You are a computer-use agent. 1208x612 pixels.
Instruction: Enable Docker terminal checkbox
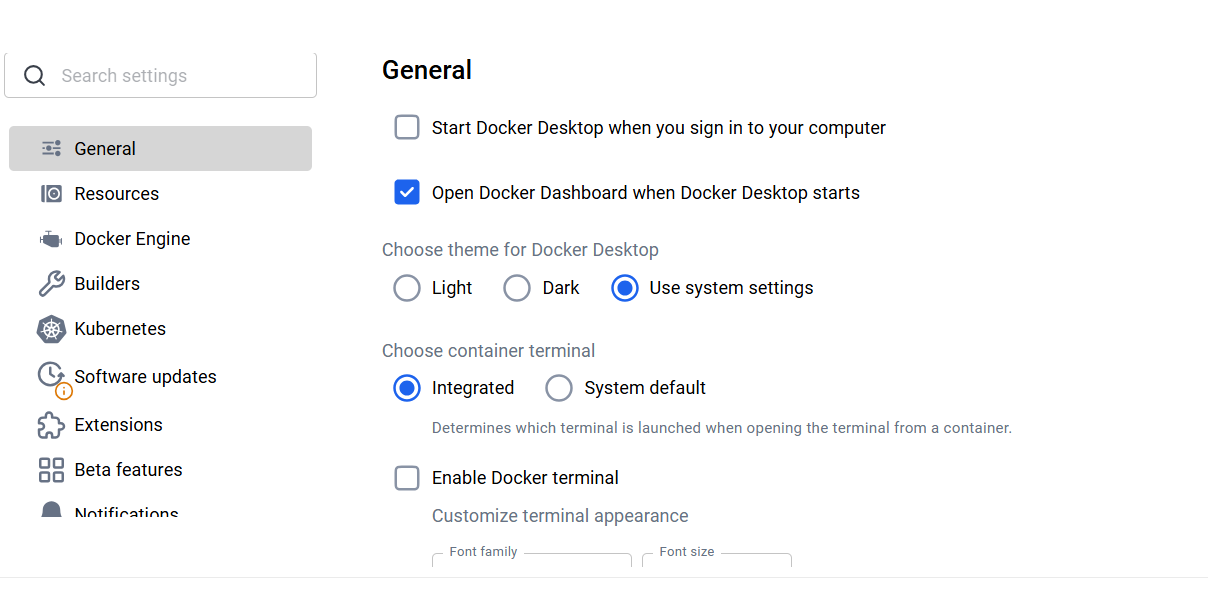(x=407, y=478)
